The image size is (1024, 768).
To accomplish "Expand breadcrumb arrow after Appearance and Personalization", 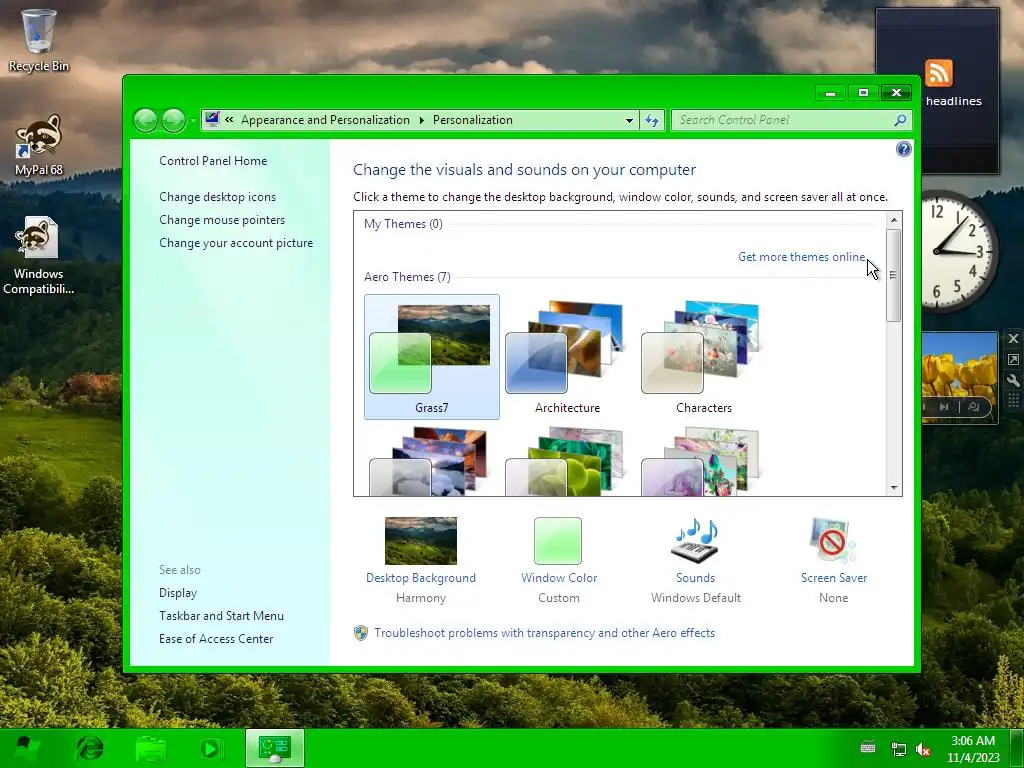I will point(421,120).
